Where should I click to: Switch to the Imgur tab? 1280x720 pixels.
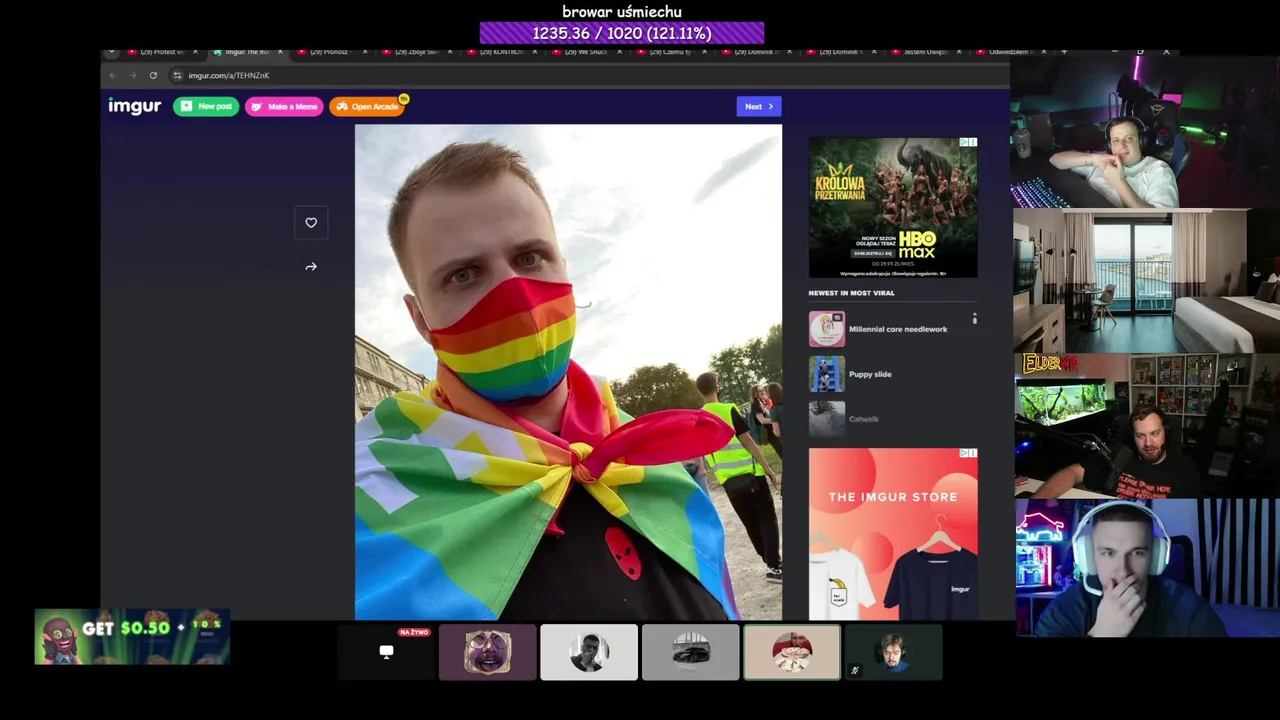click(246, 52)
